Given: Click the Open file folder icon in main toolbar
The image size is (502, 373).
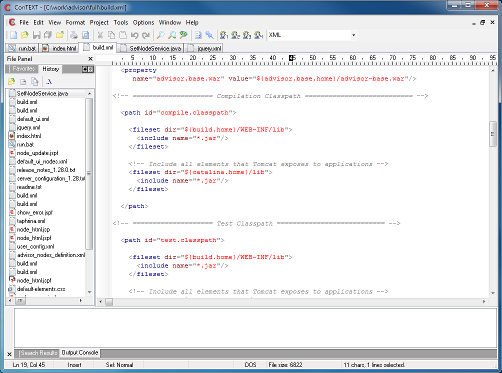Looking at the screenshot, I should coord(25,35).
